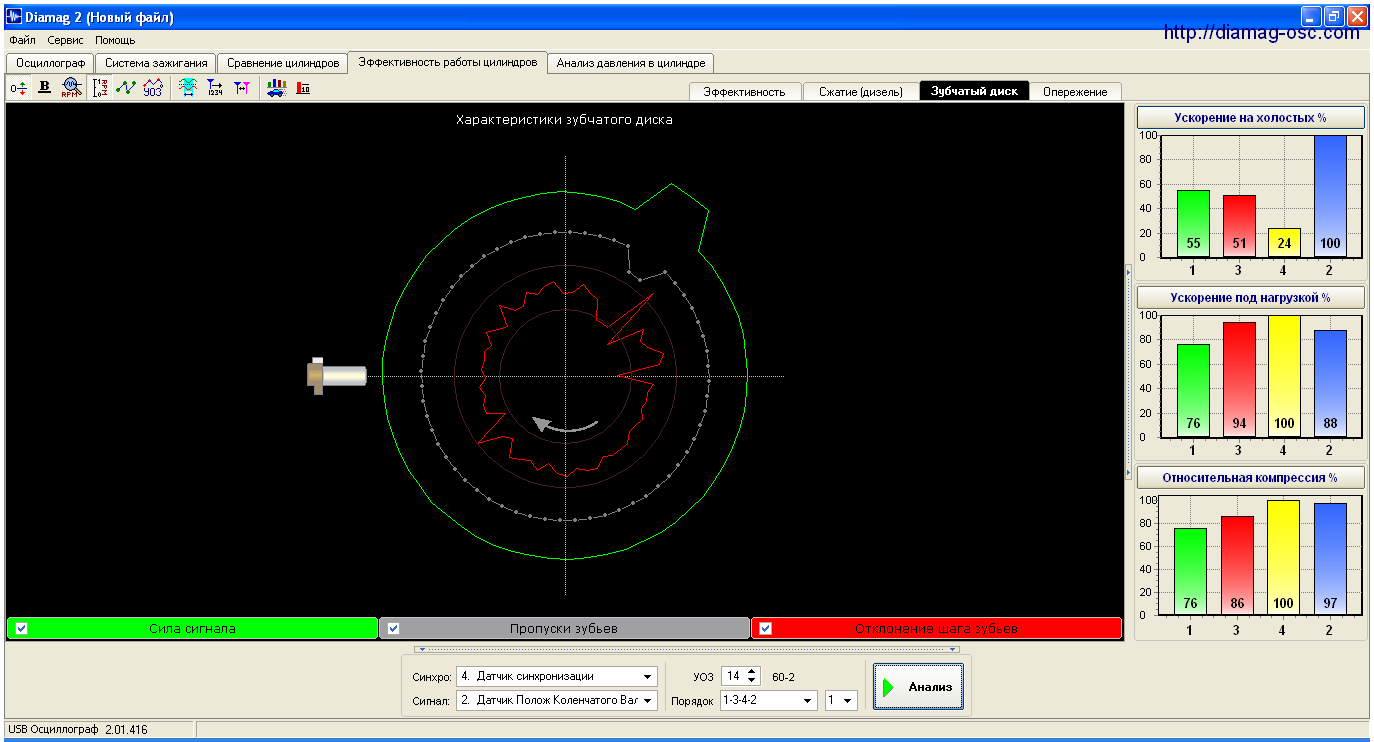Open the Сервис menu
The image size is (1374, 742).
[66, 40]
